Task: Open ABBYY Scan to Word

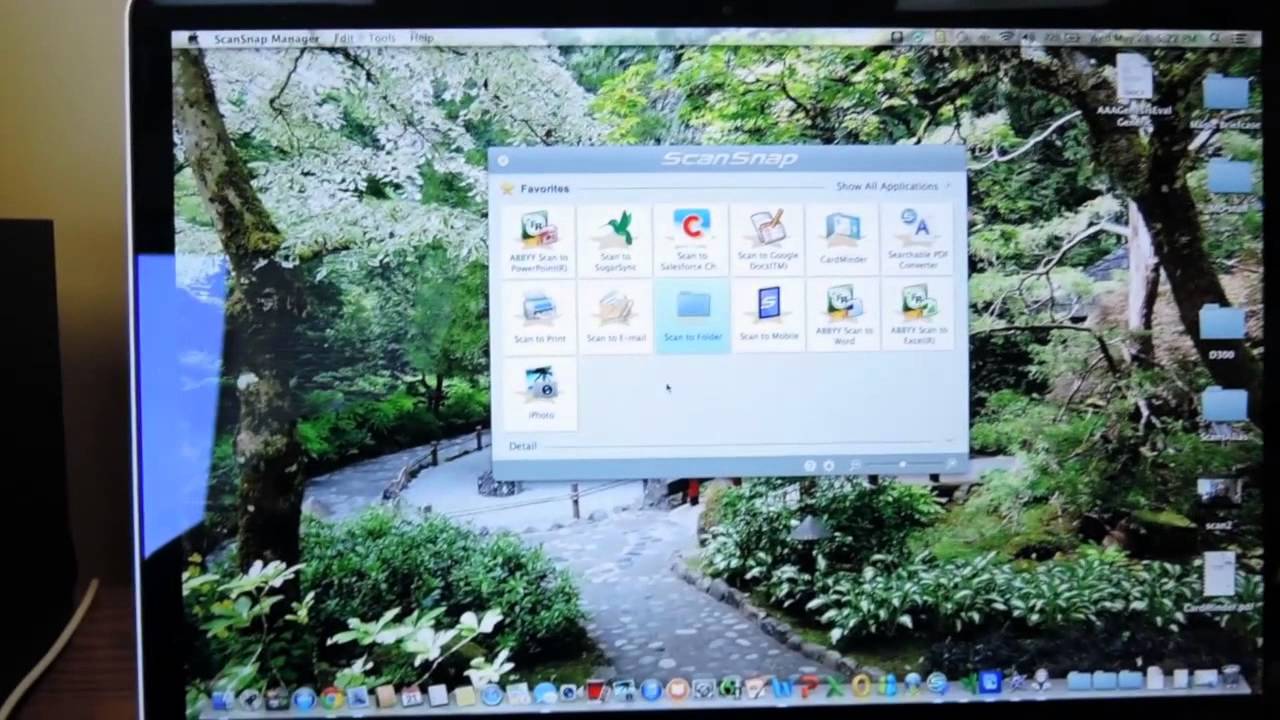Action: tap(843, 315)
